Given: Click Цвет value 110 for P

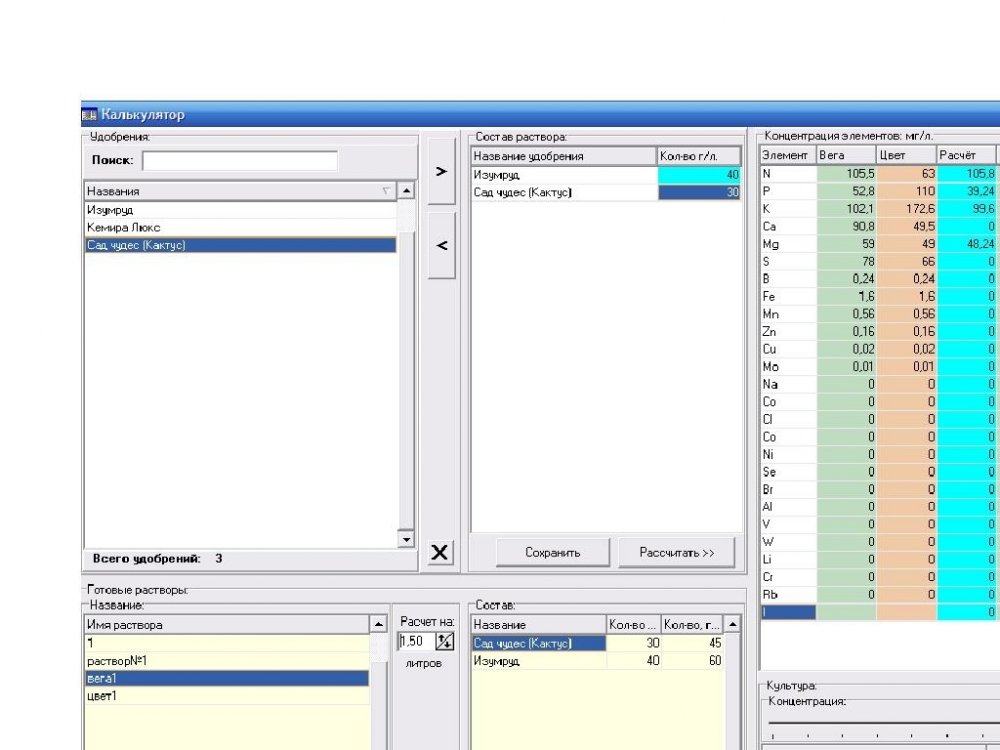Looking at the screenshot, I should 906,191.
